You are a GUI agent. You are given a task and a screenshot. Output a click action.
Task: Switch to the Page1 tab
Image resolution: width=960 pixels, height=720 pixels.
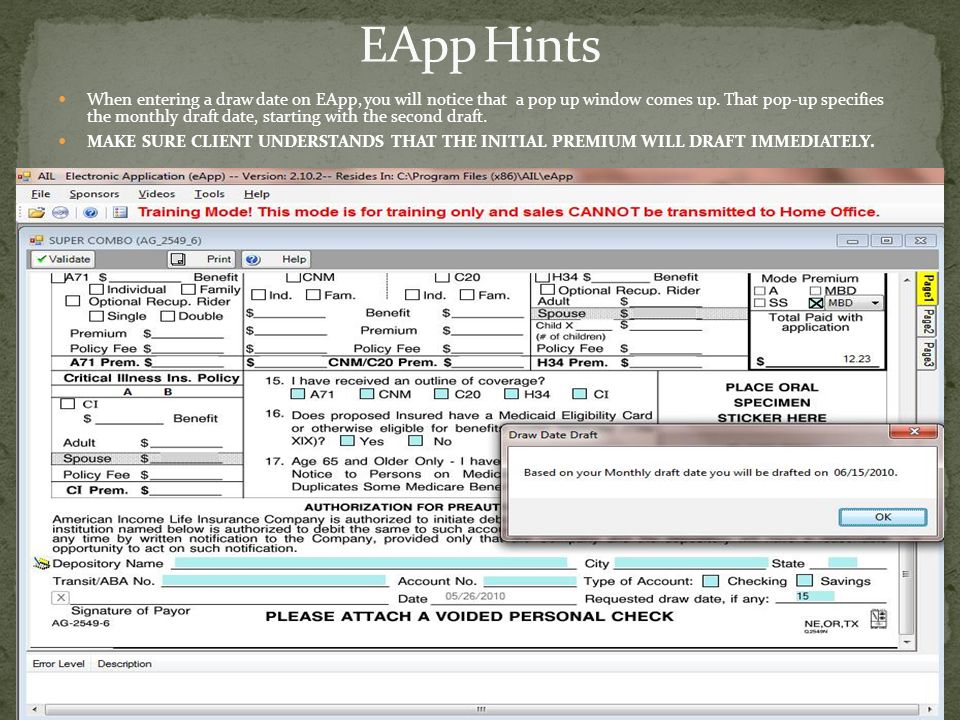pos(928,288)
